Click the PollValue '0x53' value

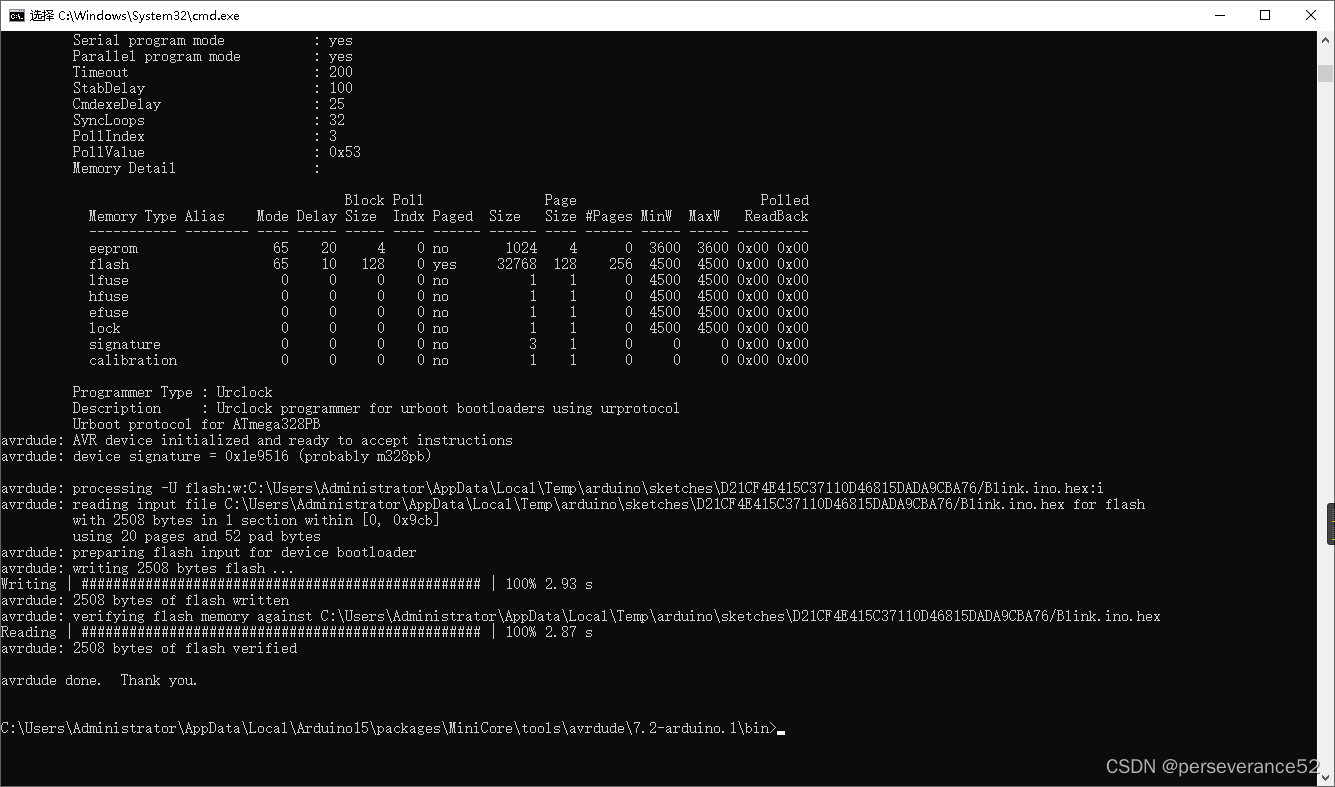(x=344, y=152)
